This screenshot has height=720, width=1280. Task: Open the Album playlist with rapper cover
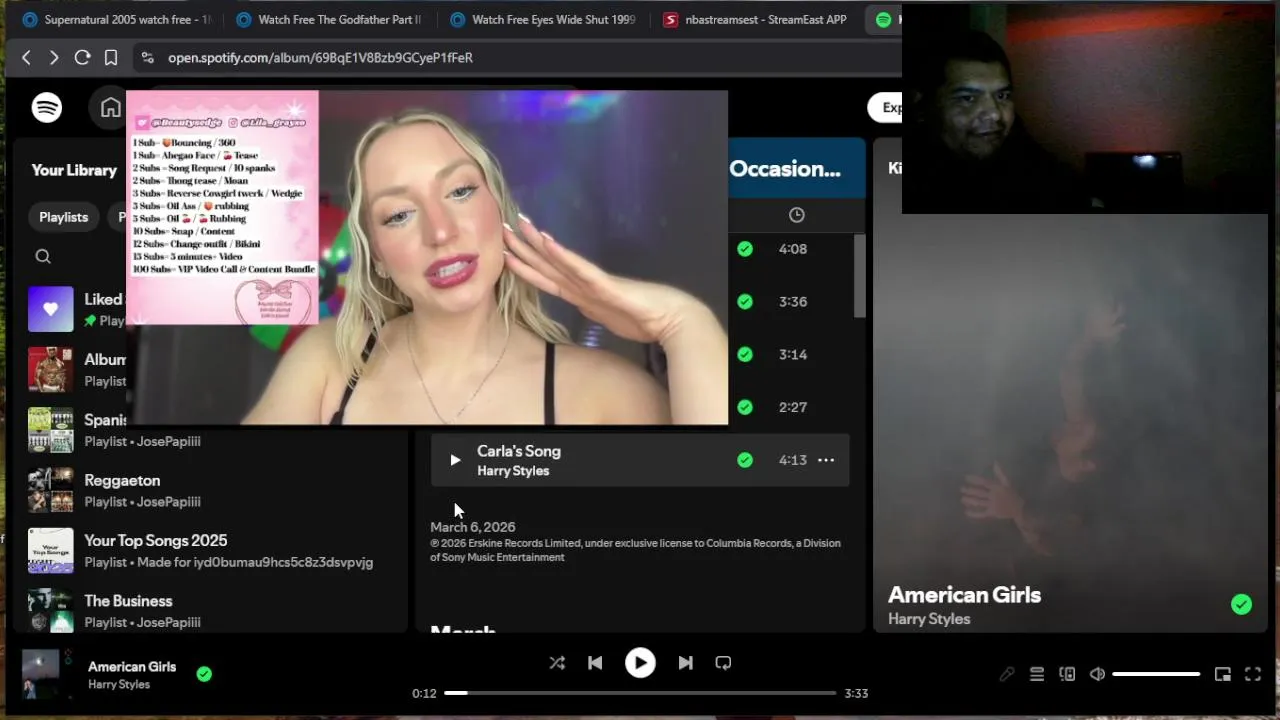pos(76,370)
